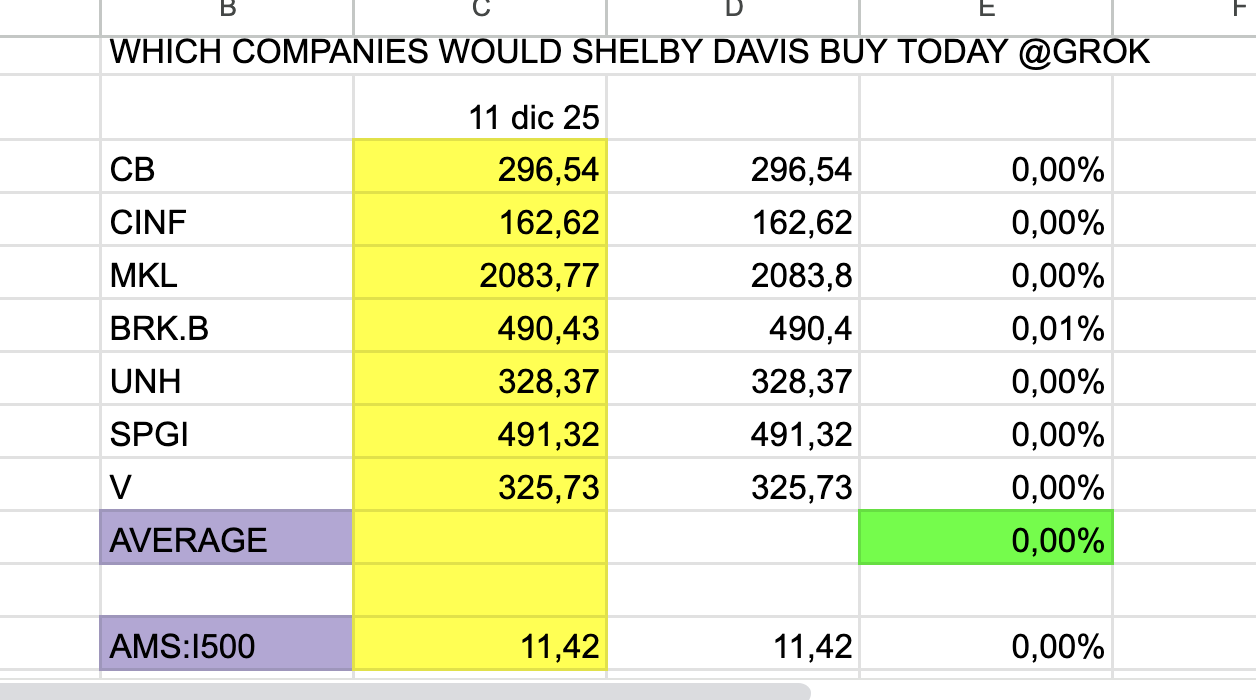Click the purple AMS:I500 label cell
Image resolution: width=1256 pixels, height=700 pixels.
pos(227,646)
